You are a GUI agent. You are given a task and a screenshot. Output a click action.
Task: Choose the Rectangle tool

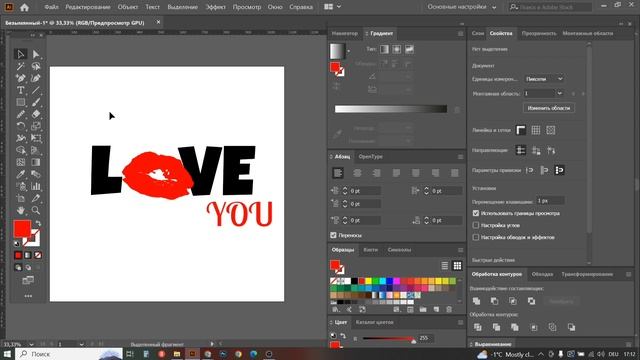coord(21,102)
